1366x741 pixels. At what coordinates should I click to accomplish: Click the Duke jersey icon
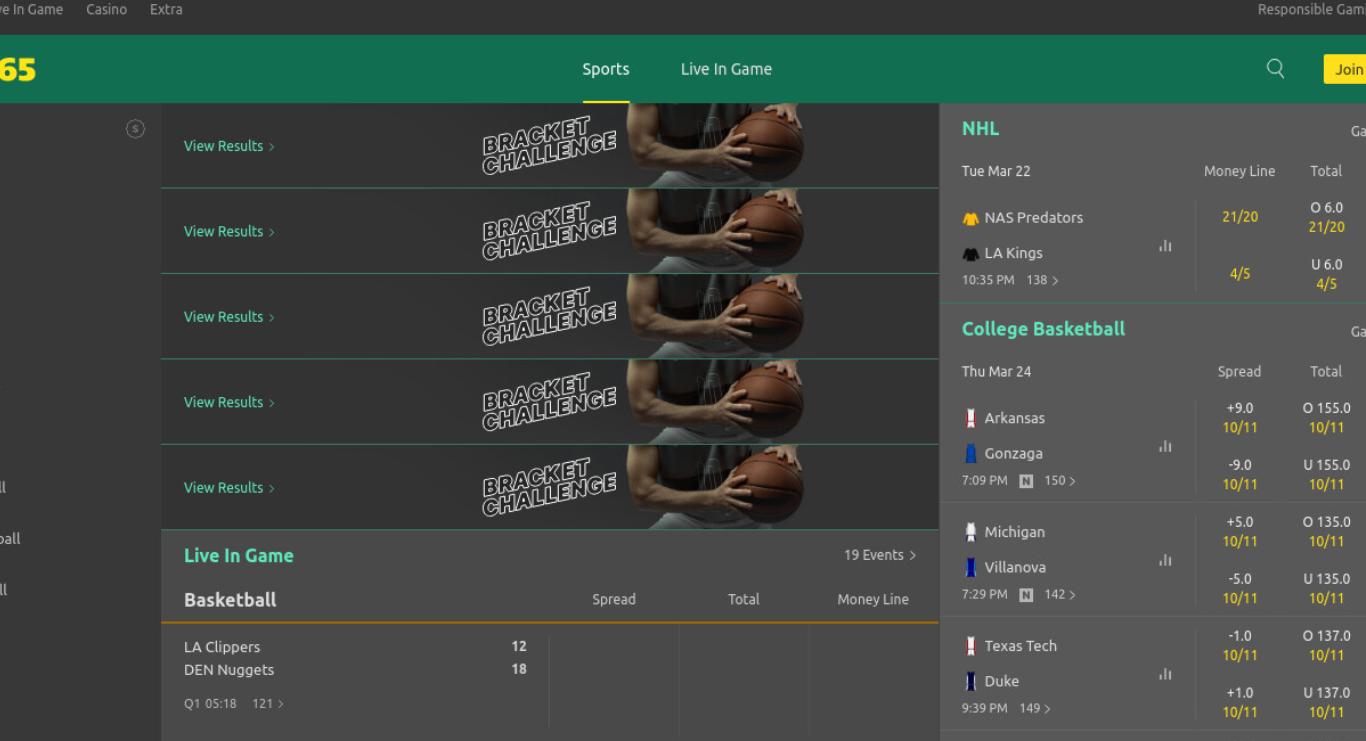(x=970, y=682)
